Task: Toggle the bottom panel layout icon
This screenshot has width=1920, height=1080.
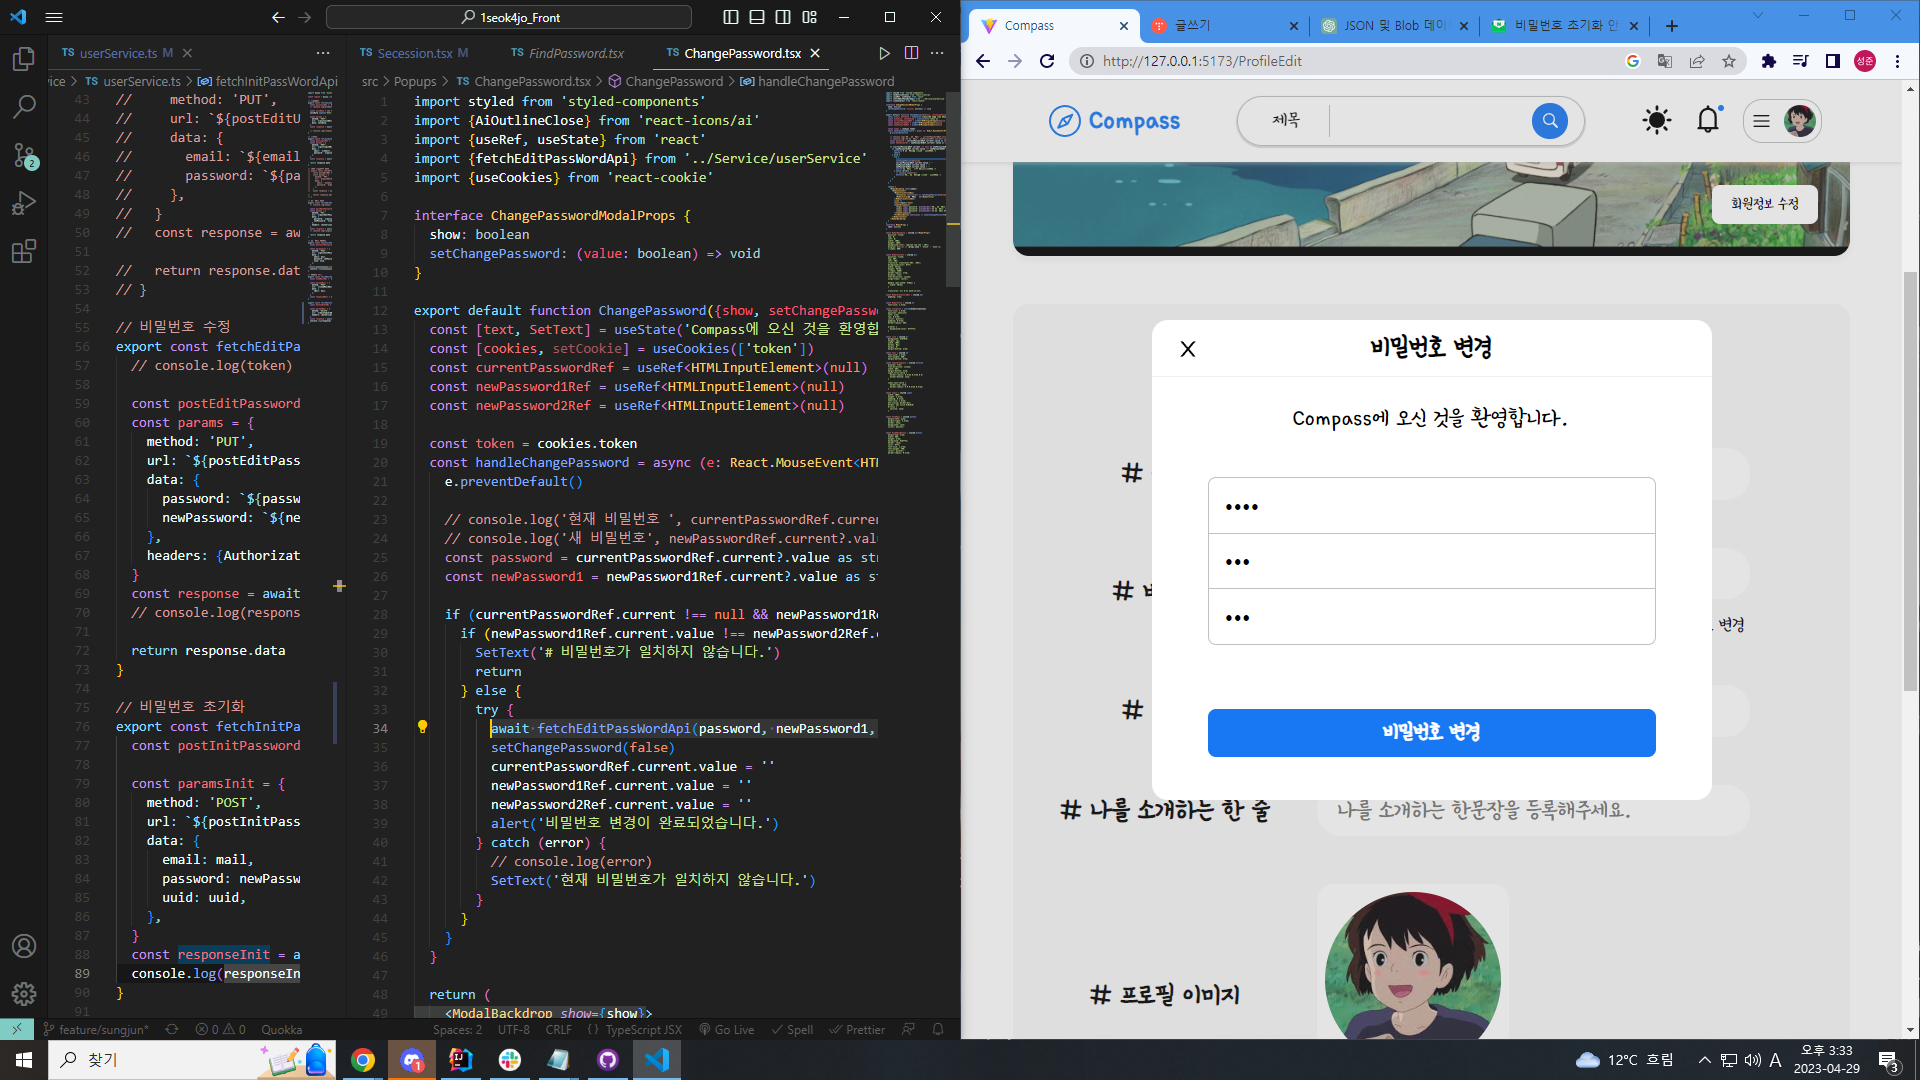Action: (x=757, y=17)
